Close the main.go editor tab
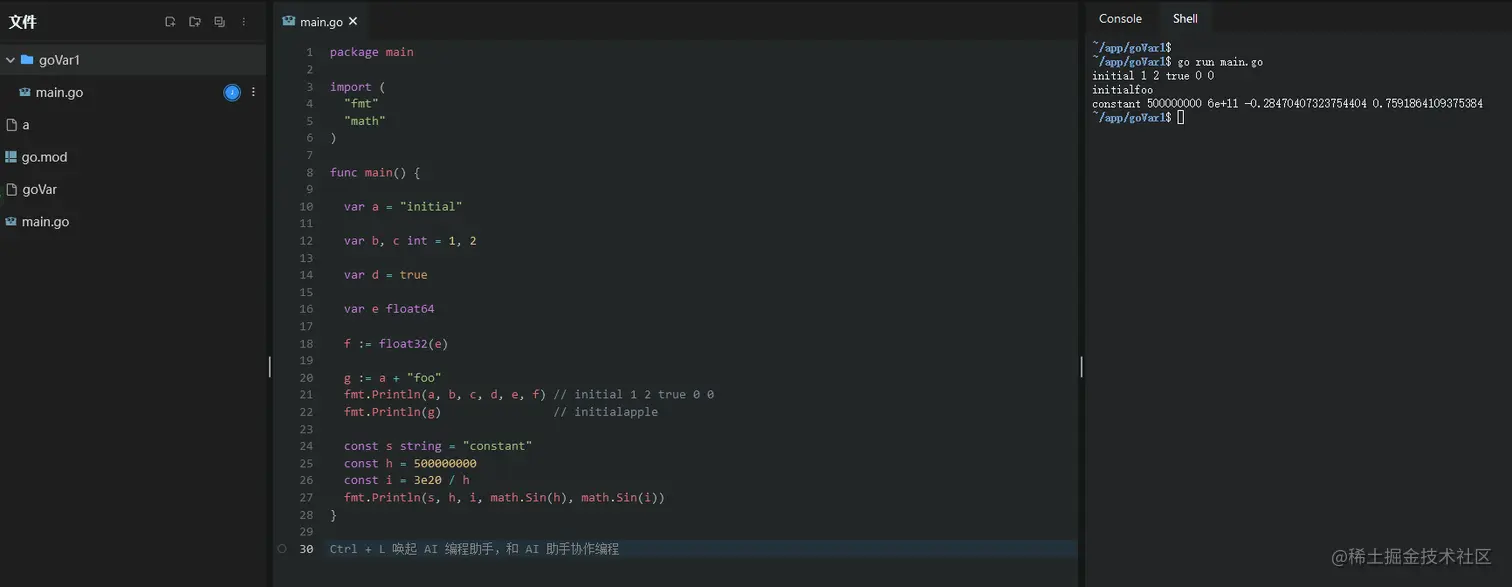Image resolution: width=1512 pixels, height=587 pixels. (x=353, y=21)
